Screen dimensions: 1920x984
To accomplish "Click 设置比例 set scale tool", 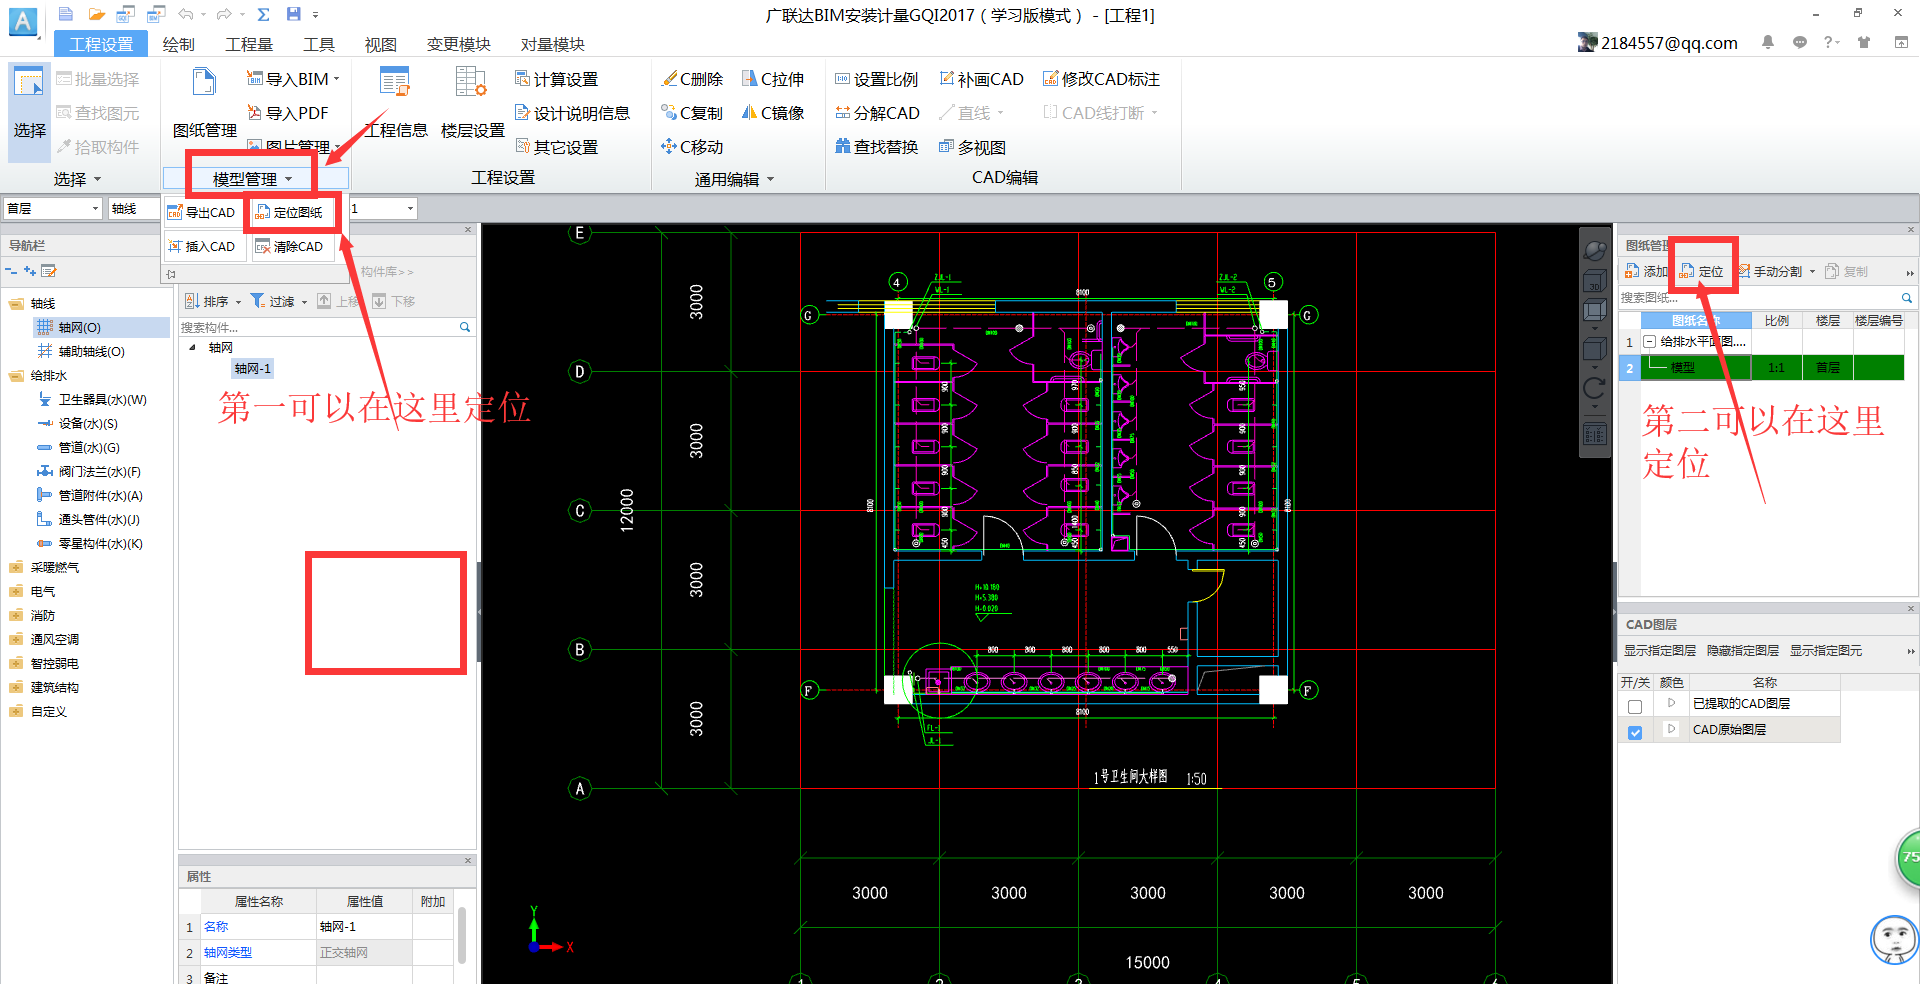I will (x=876, y=79).
